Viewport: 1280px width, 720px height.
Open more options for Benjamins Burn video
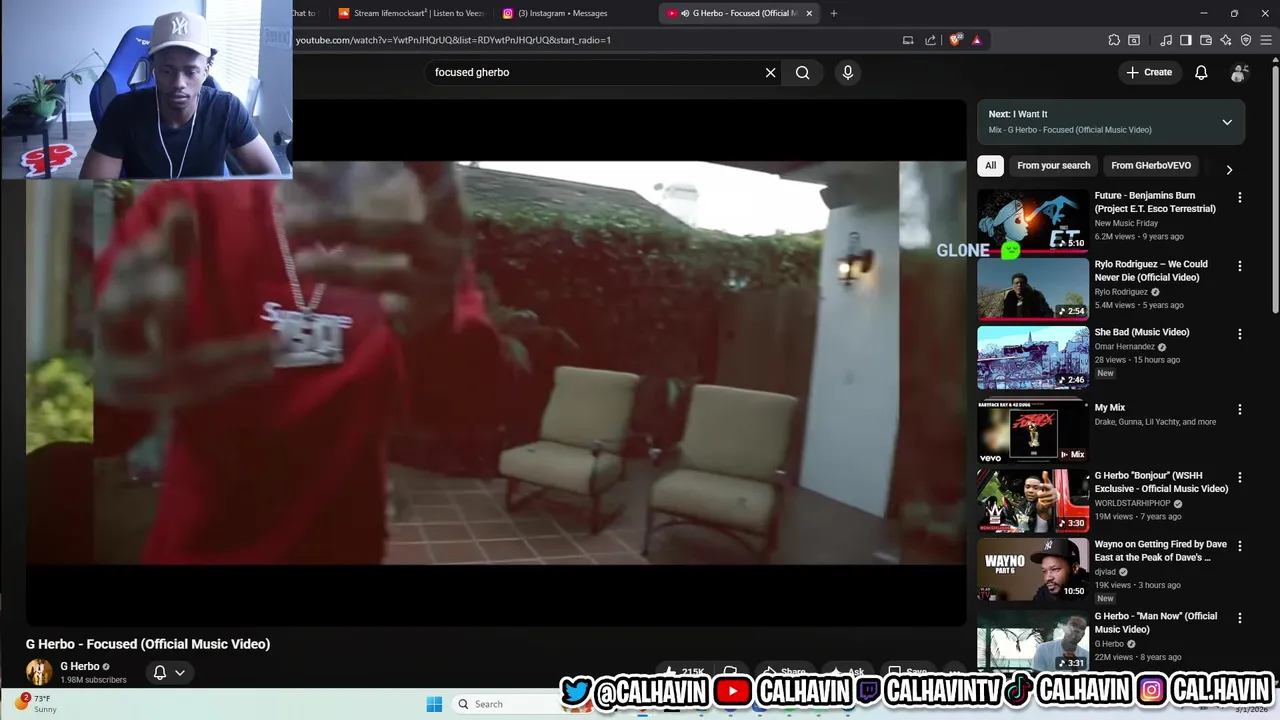click(x=1240, y=198)
